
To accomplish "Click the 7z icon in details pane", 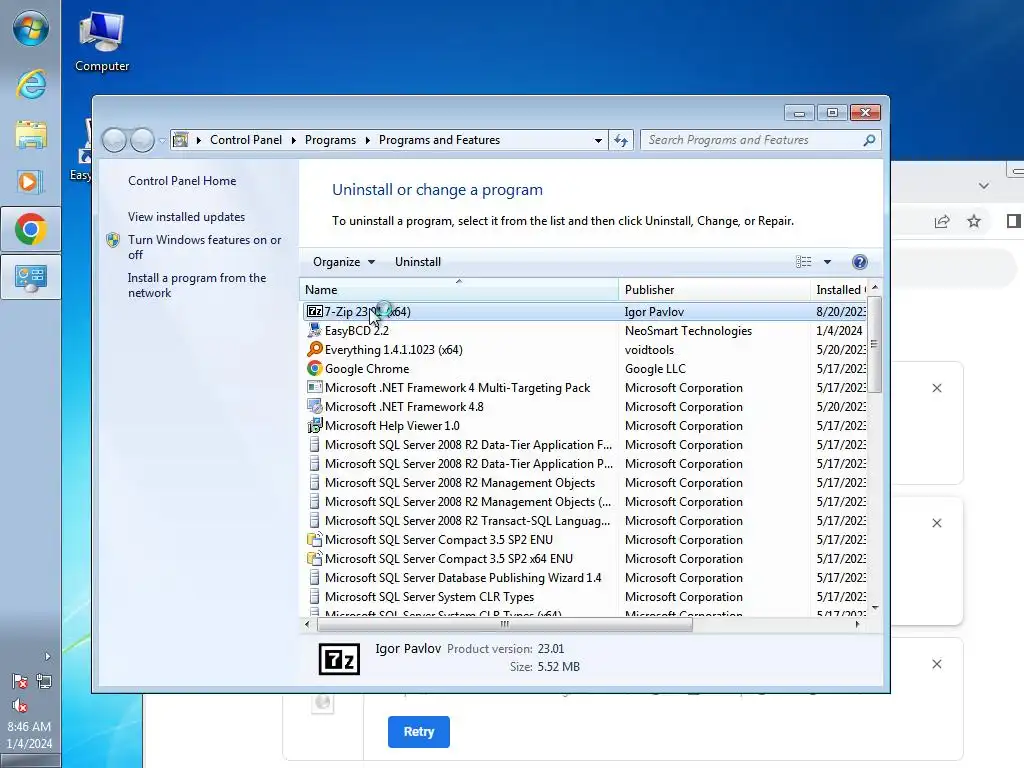I will click(x=339, y=659).
